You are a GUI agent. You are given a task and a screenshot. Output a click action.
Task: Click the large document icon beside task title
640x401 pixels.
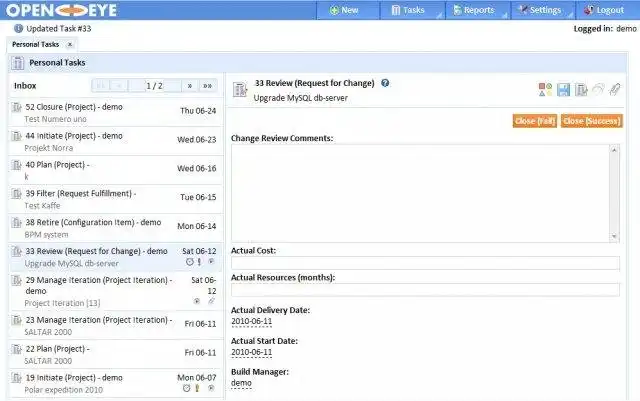click(240, 89)
